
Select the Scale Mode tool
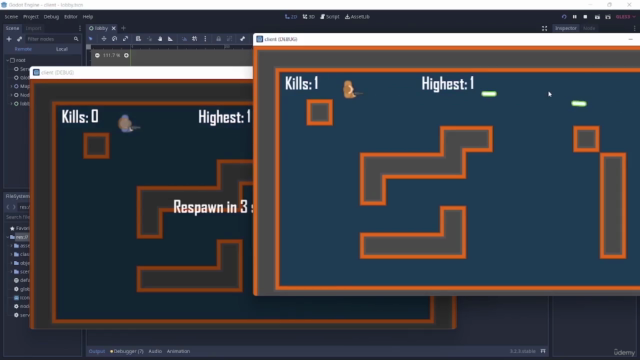(126, 39)
